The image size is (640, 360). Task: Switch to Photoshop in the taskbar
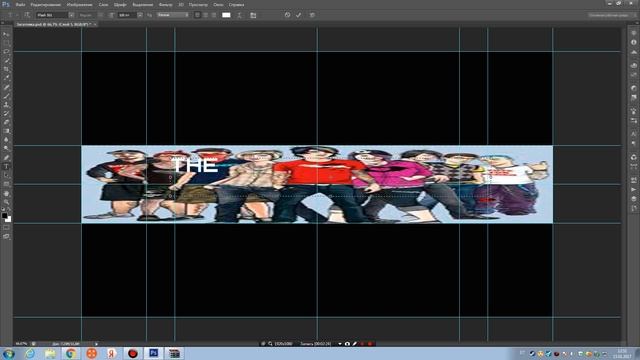(x=153, y=353)
